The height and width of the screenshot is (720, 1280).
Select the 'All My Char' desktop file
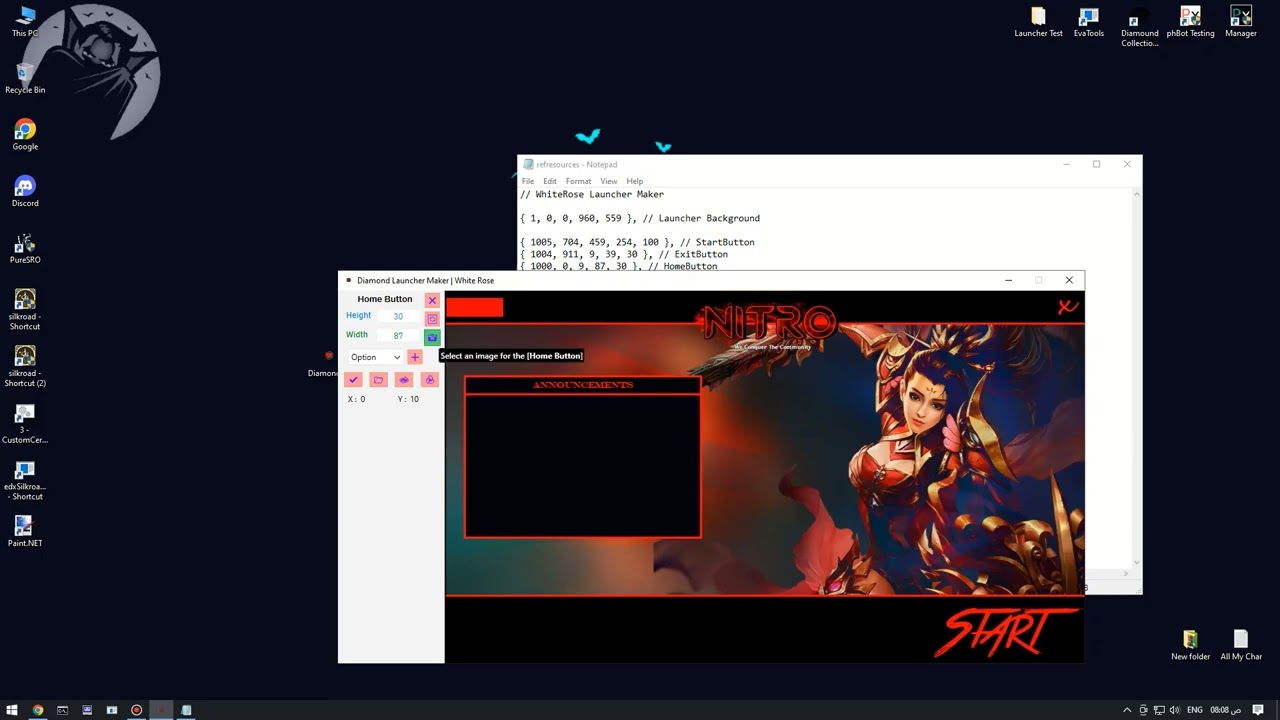1241,645
